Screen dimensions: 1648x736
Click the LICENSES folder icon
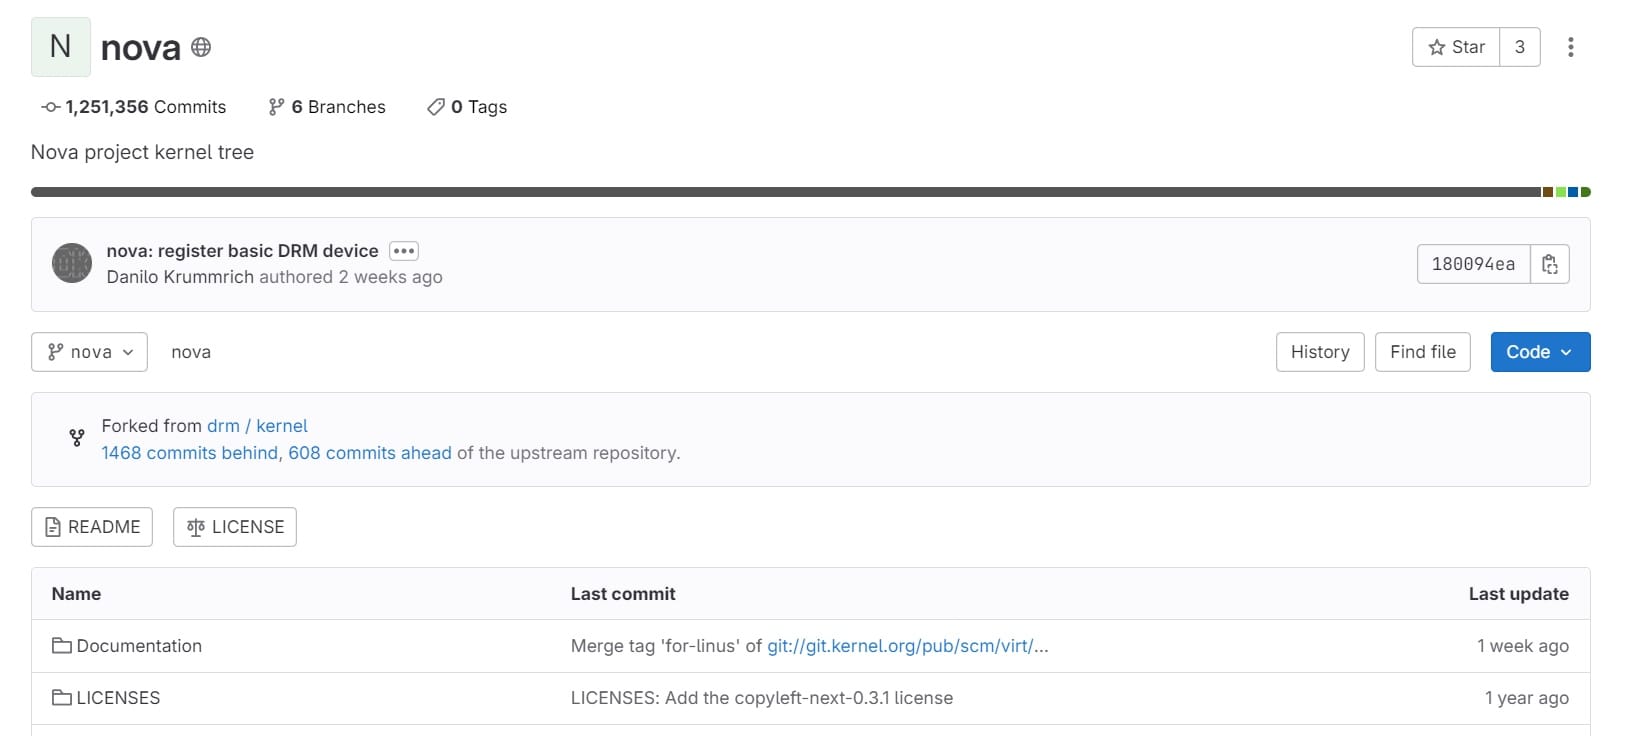click(62, 698)
